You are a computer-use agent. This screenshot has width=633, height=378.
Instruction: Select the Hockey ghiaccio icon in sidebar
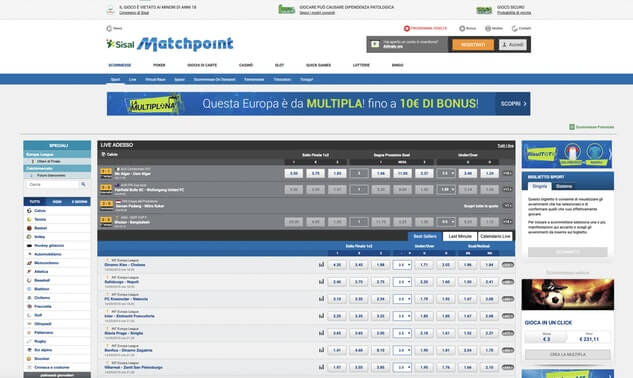29,246
